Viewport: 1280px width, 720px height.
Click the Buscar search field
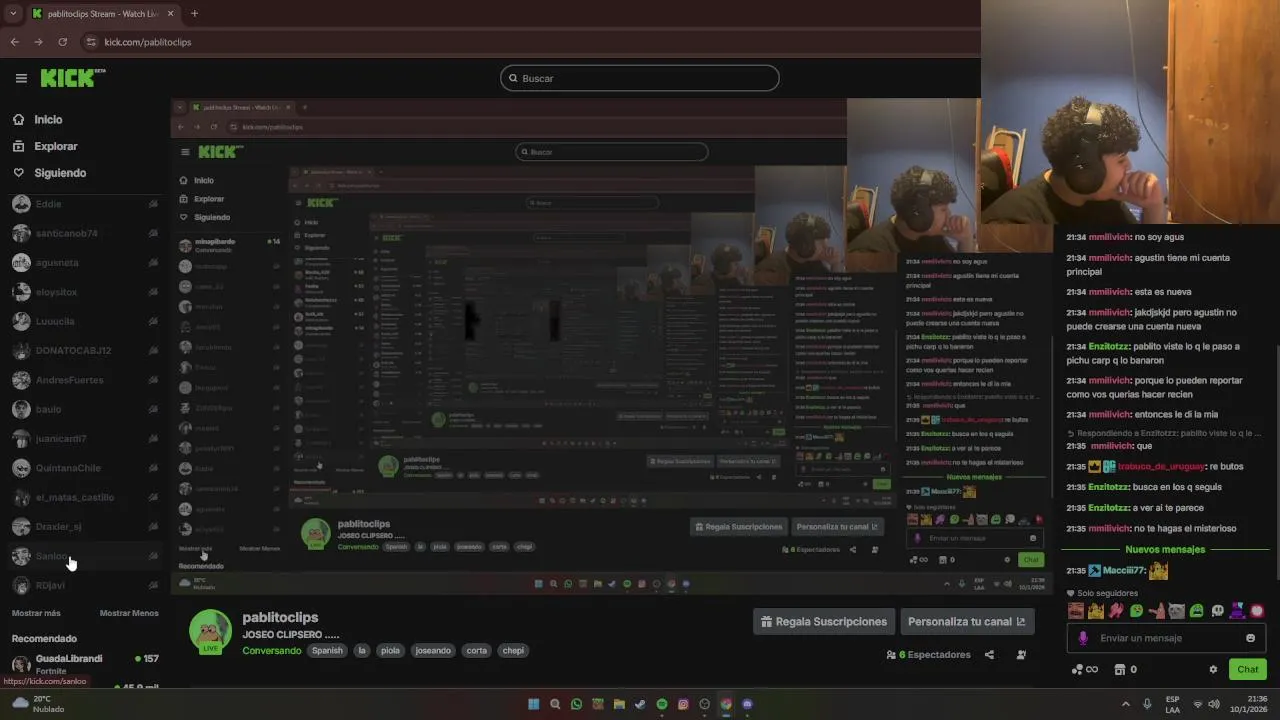click(640, 78)
